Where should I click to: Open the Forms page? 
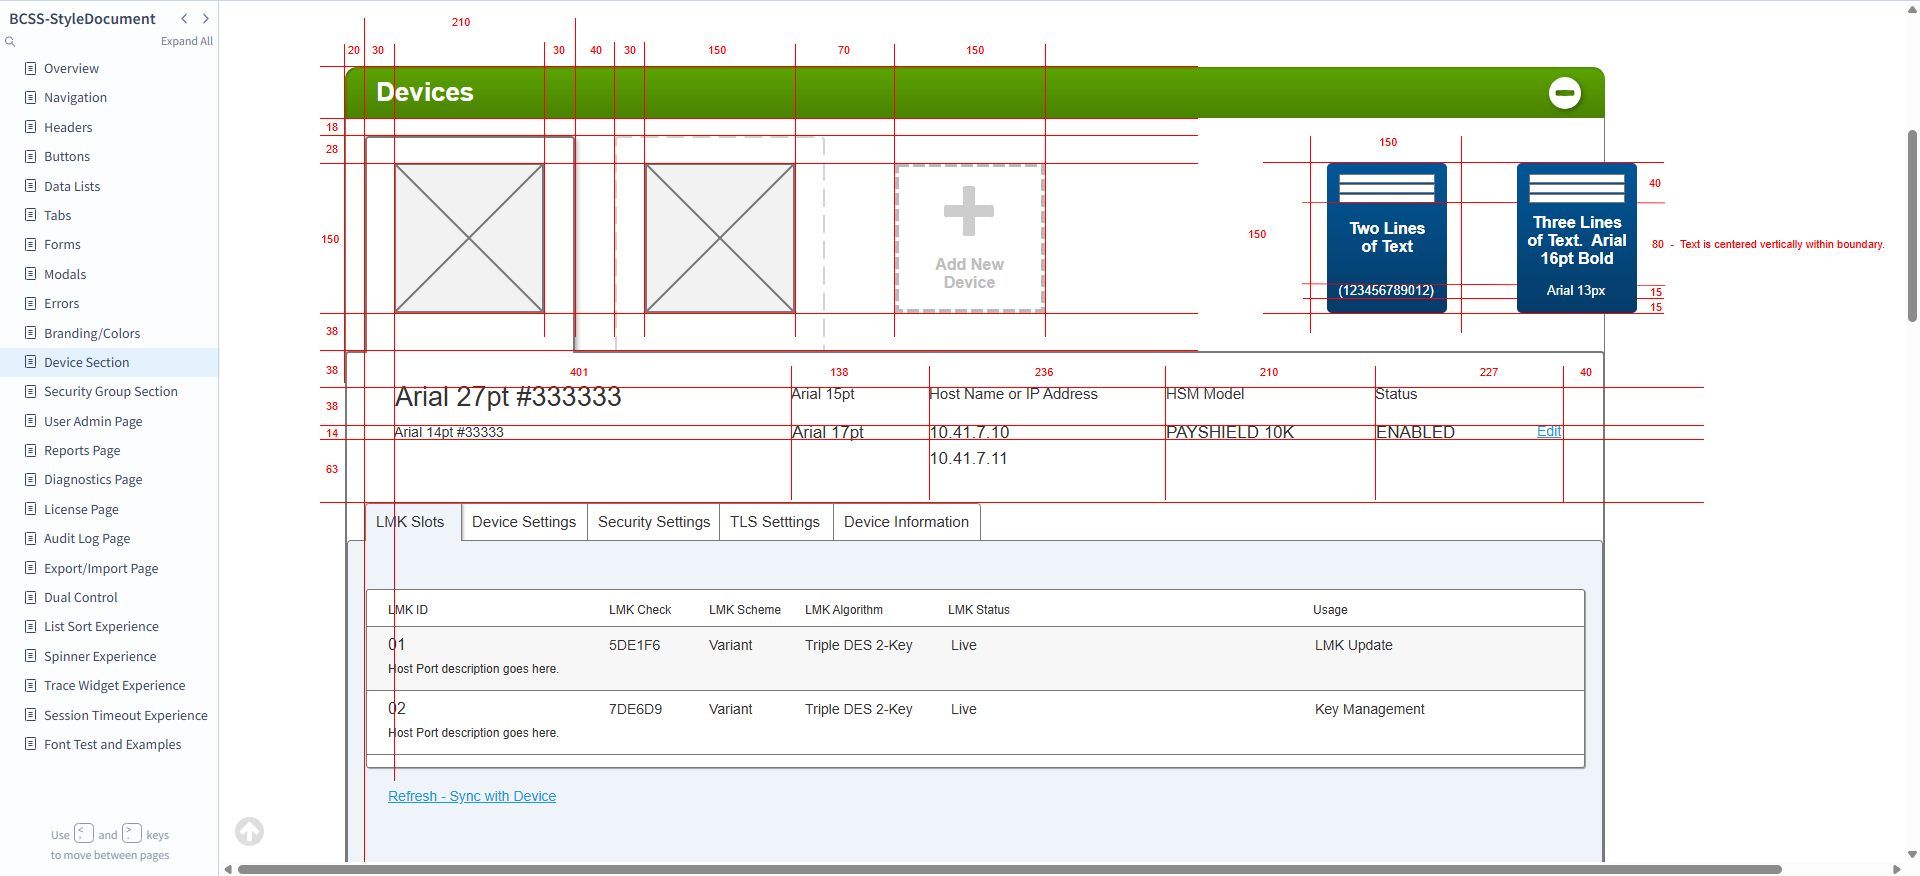click(62, 244)
